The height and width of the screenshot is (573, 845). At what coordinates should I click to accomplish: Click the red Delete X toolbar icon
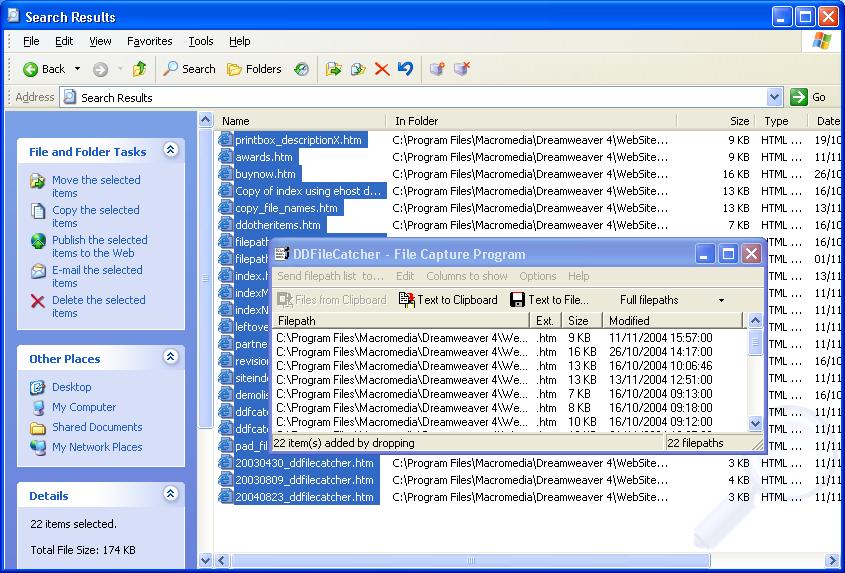[x=382, y=69]
